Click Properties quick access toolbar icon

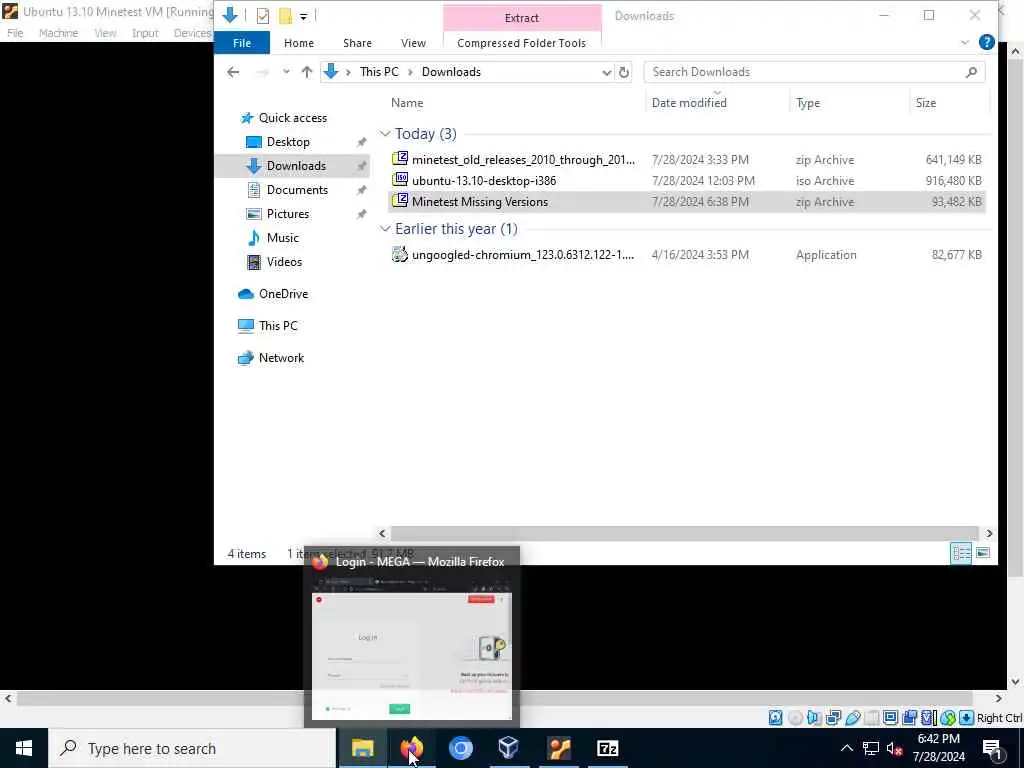pyautogui.click(x=263, y=16)
